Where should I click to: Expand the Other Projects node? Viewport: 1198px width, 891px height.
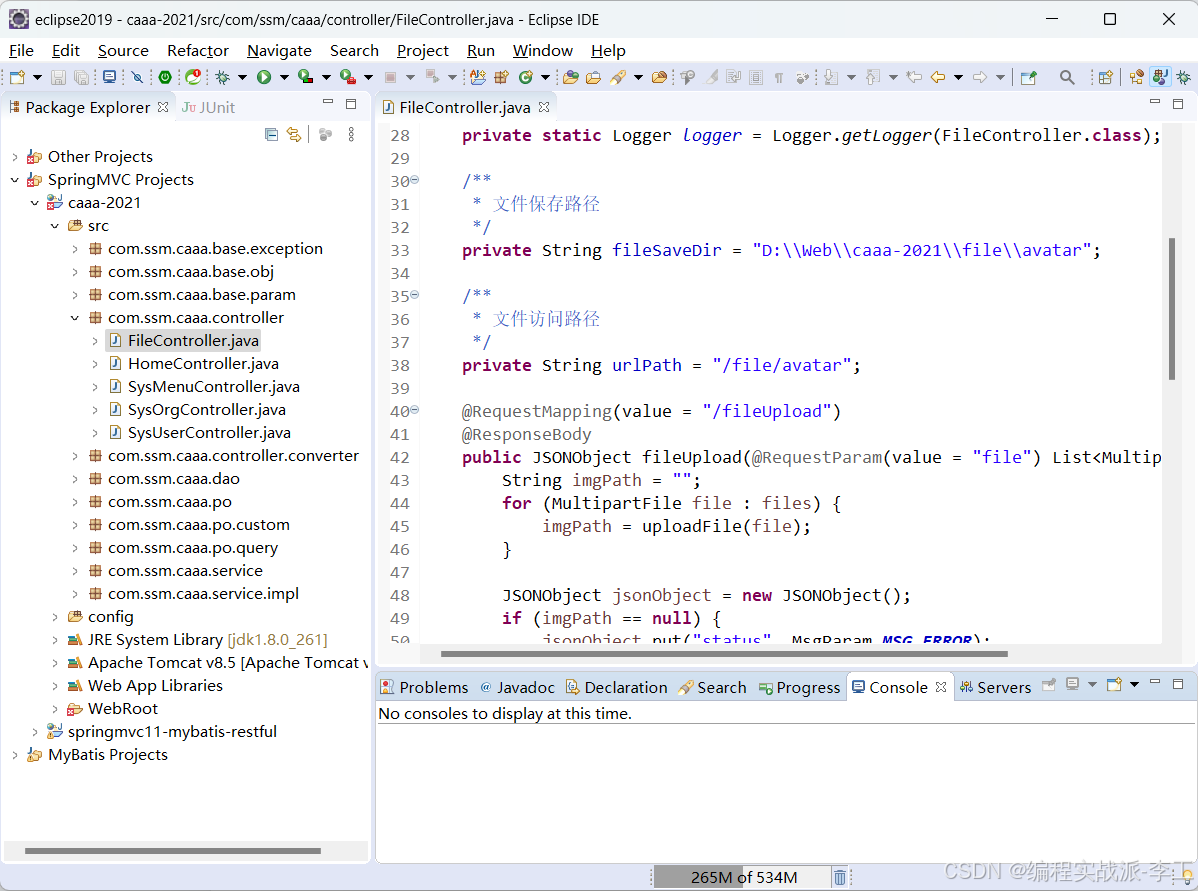point(15,157)
